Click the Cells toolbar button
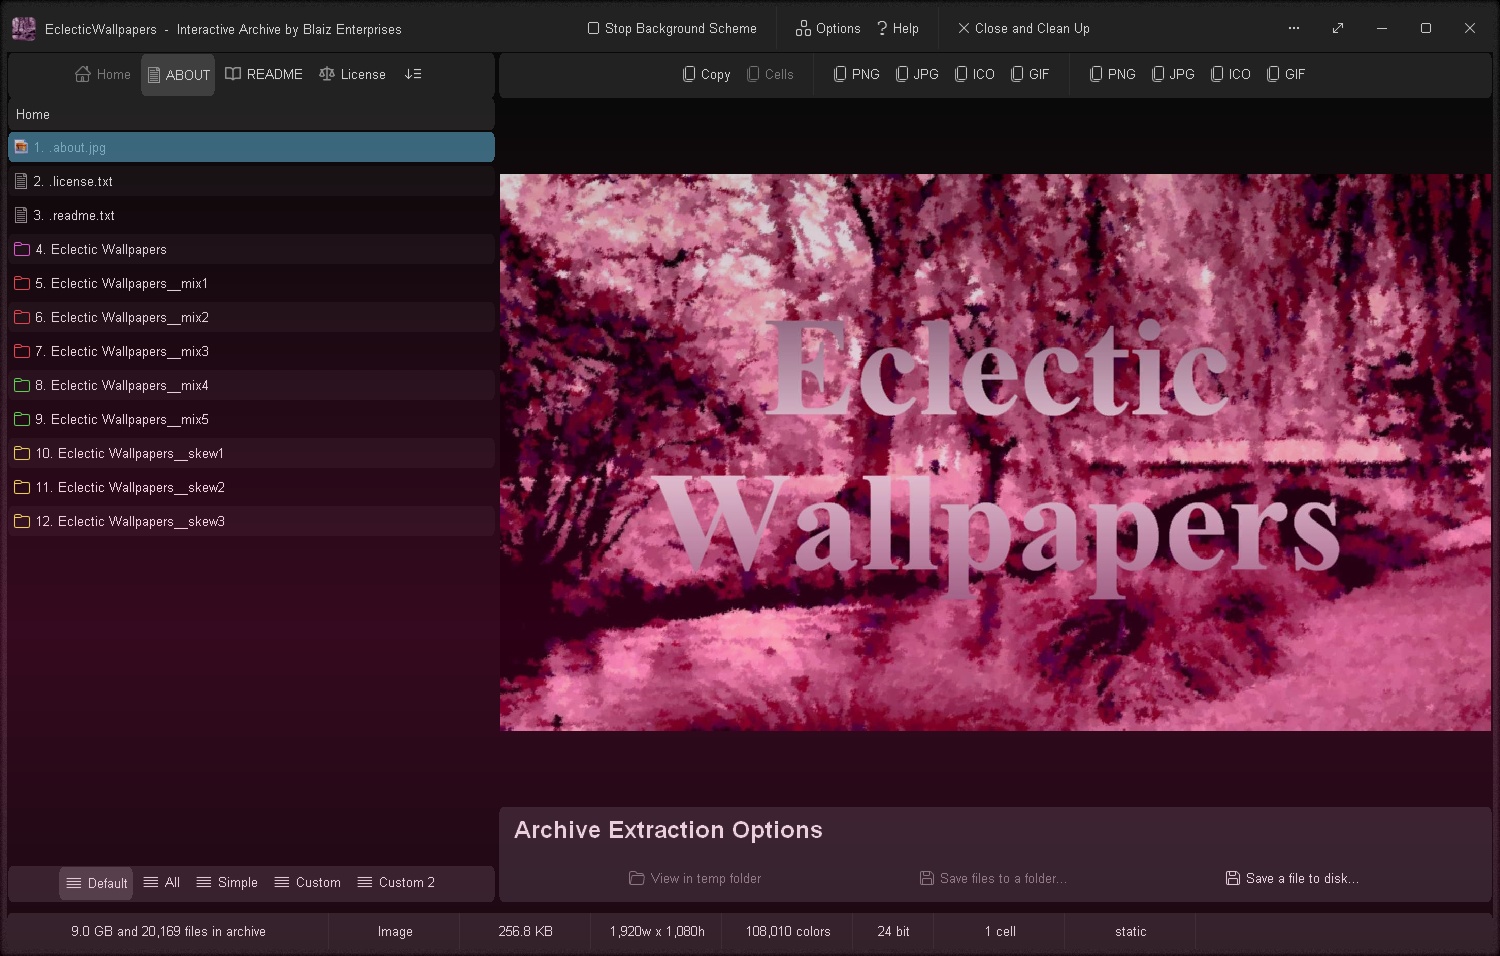Image resolution: width=1500 pixels, height=956 pixels. (x=770, y=74)
